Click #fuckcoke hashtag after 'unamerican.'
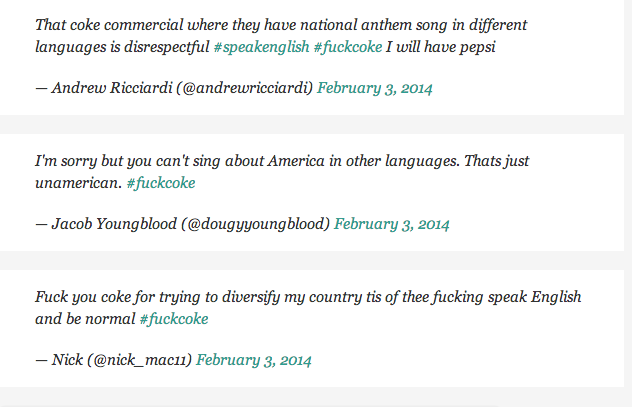 [x=161, y=184]
